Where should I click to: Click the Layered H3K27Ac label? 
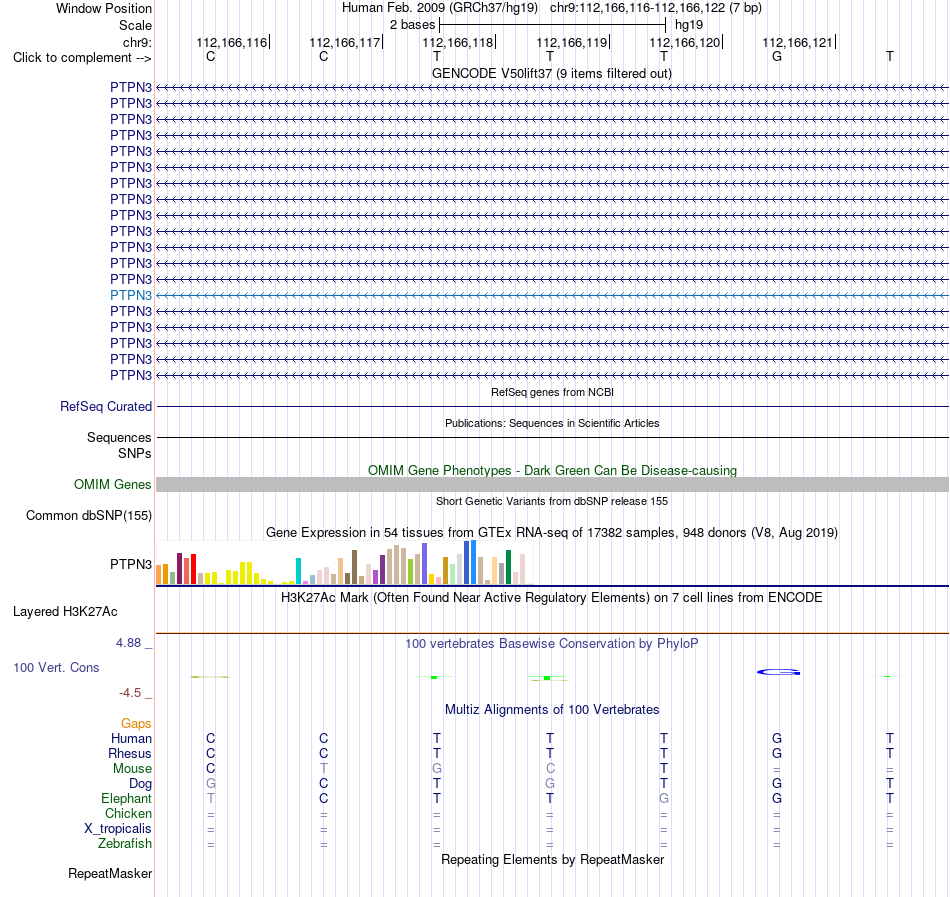(65, 611)
